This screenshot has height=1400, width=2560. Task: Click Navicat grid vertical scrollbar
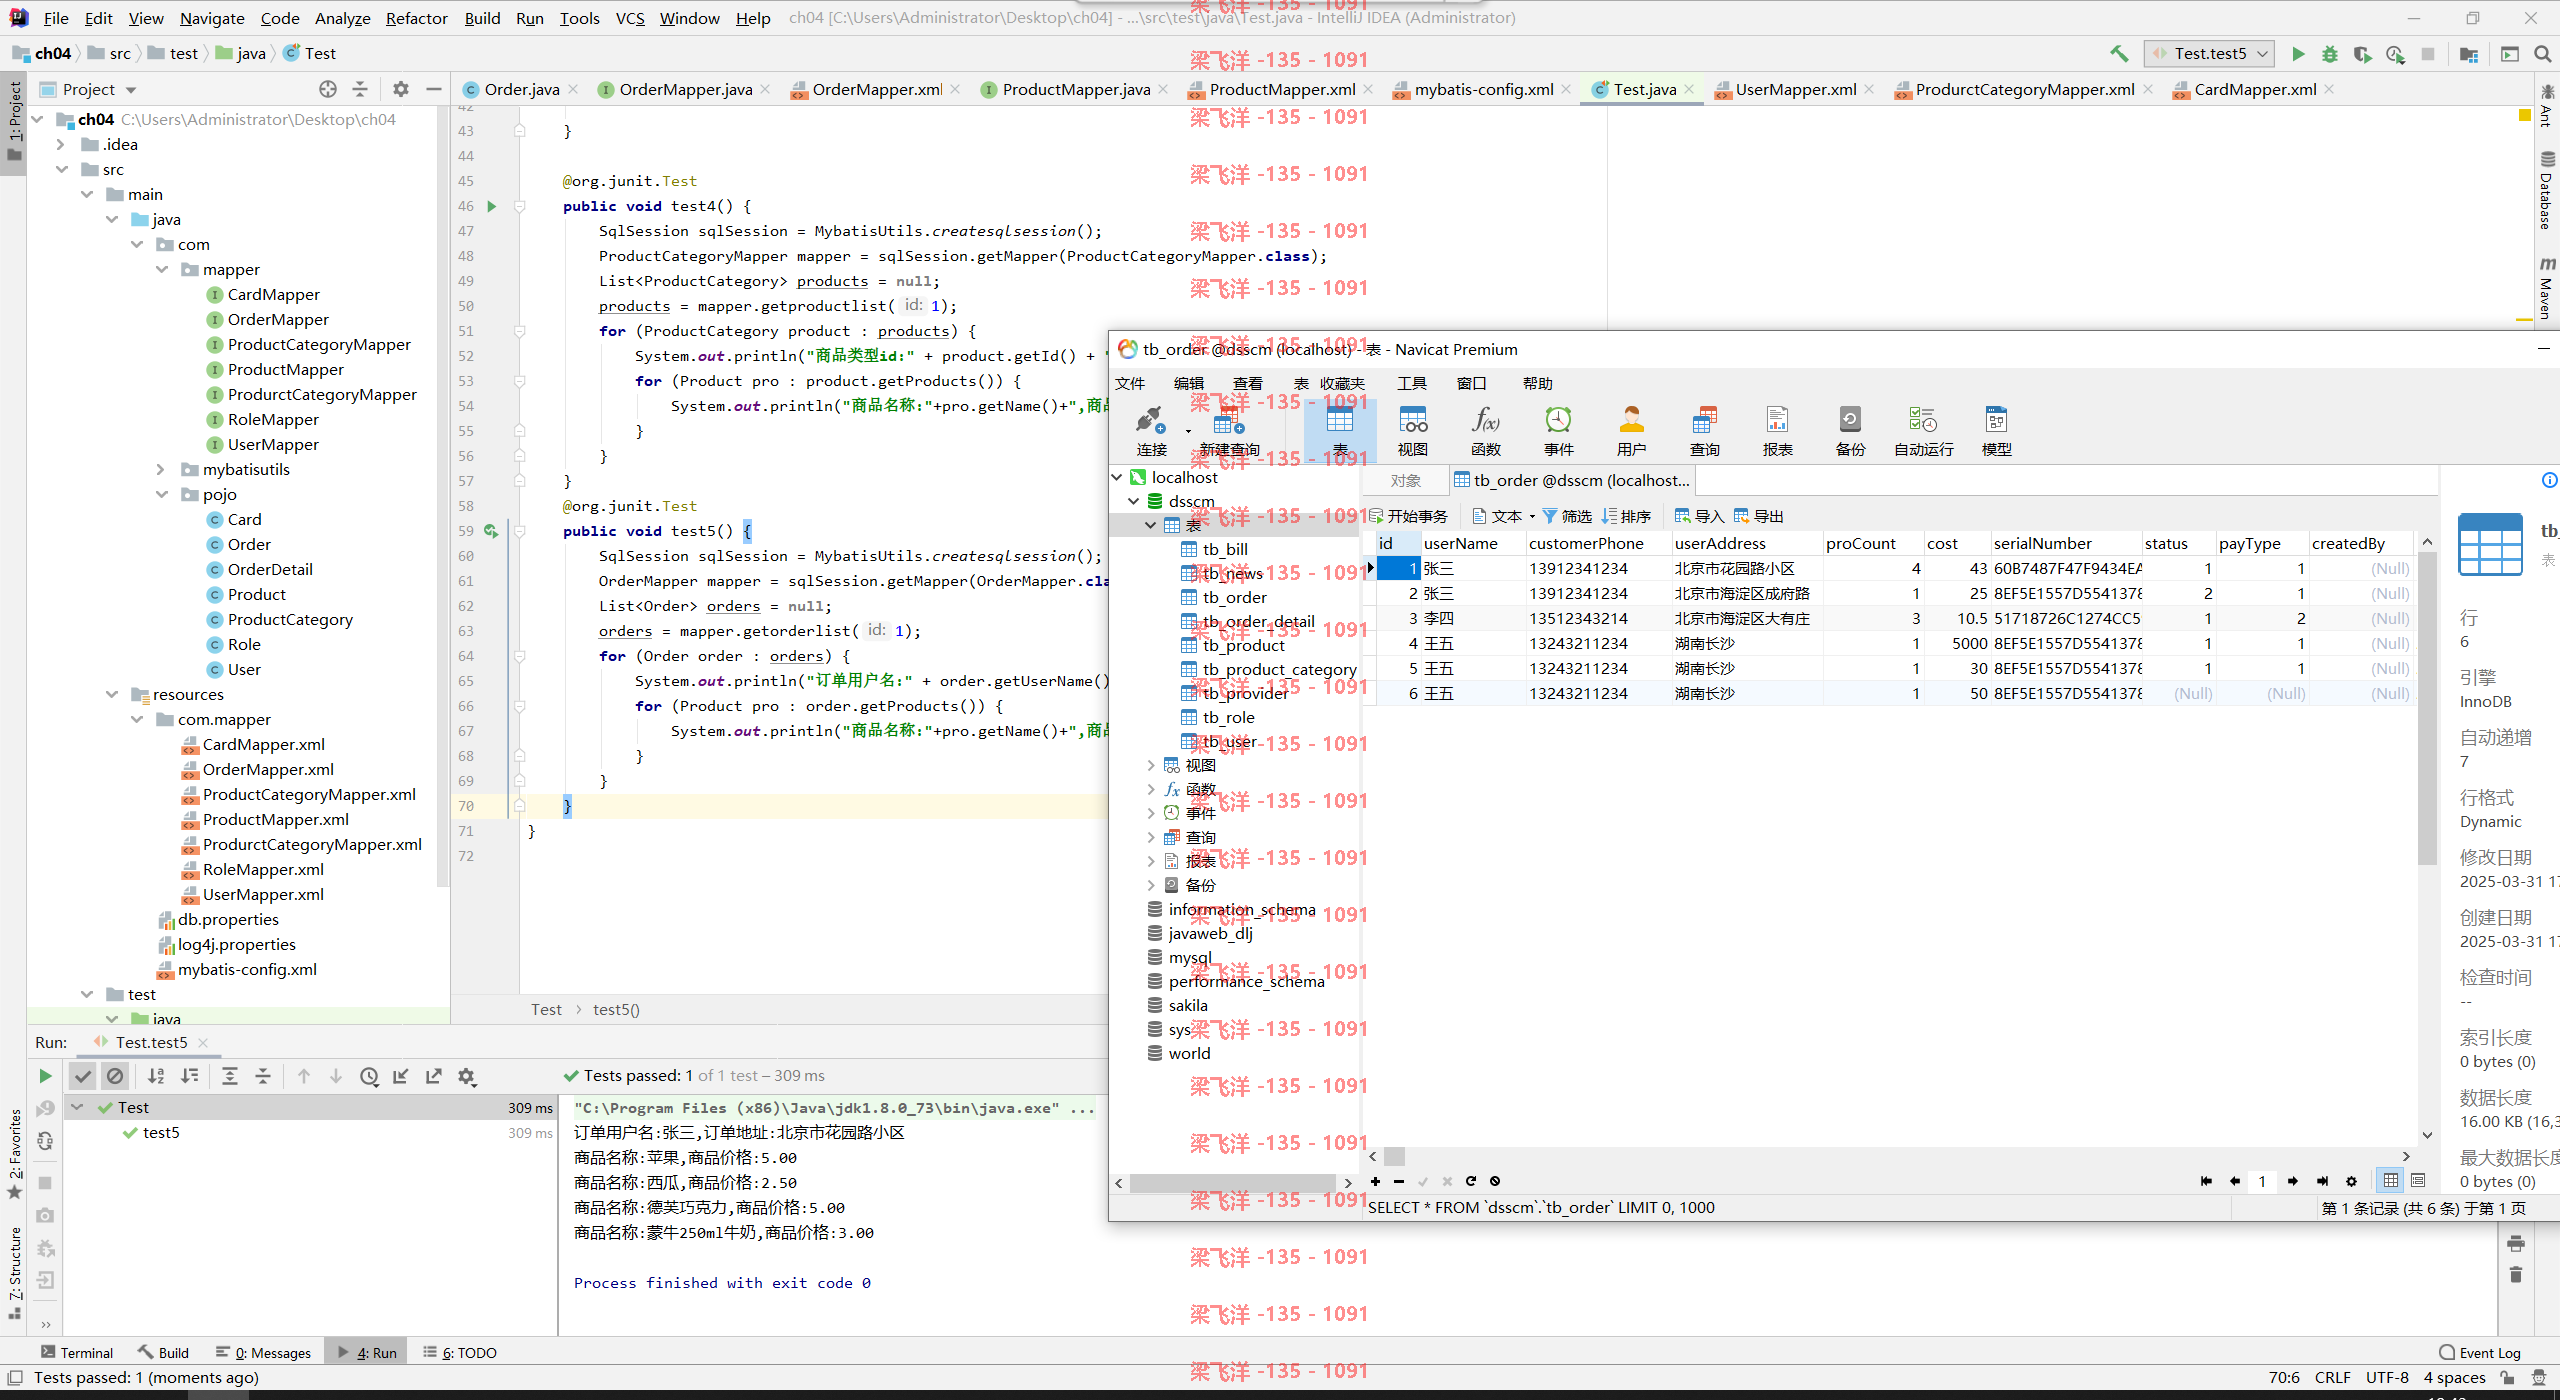2427,707
